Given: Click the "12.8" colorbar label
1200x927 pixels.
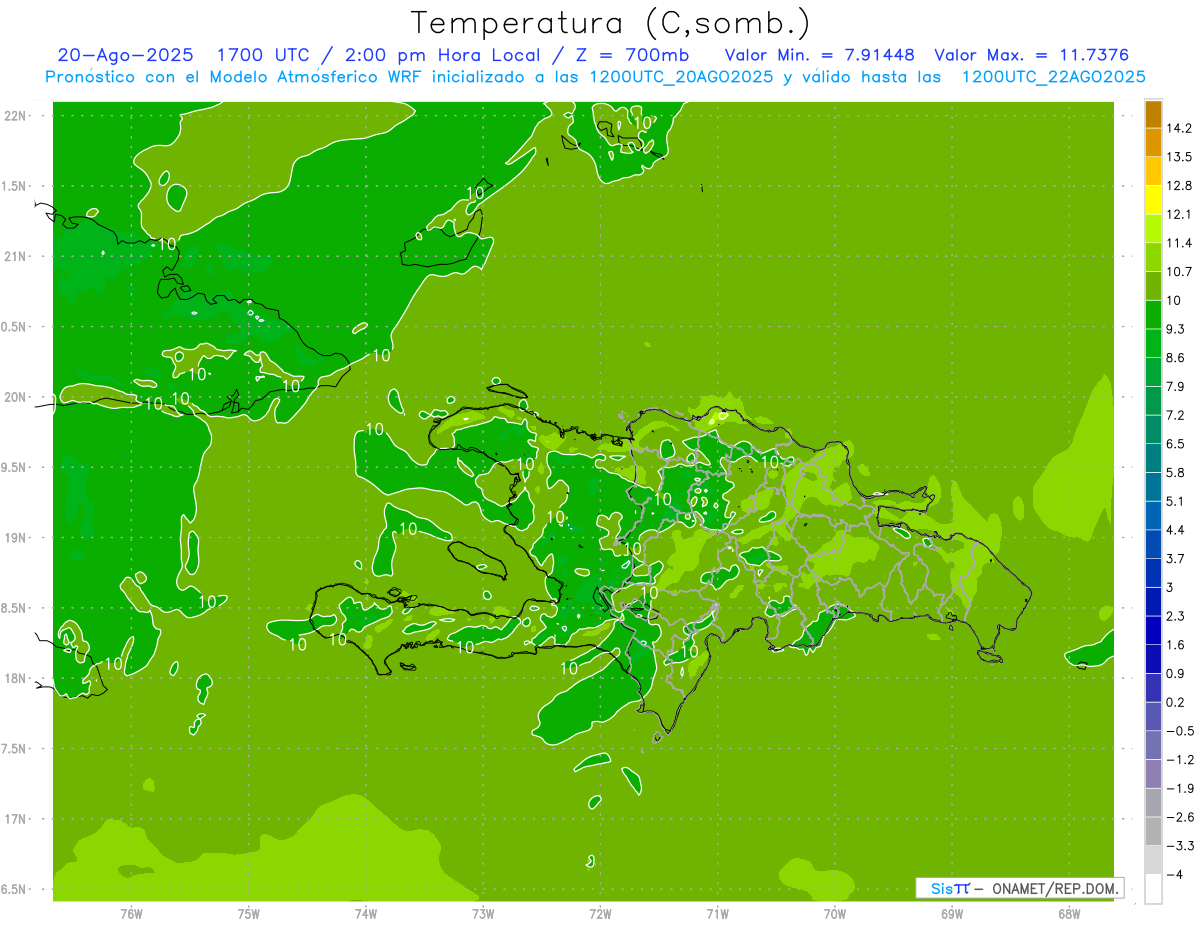Looking at the screenshot, I should pyautogui.click(x=1179, y=186).
